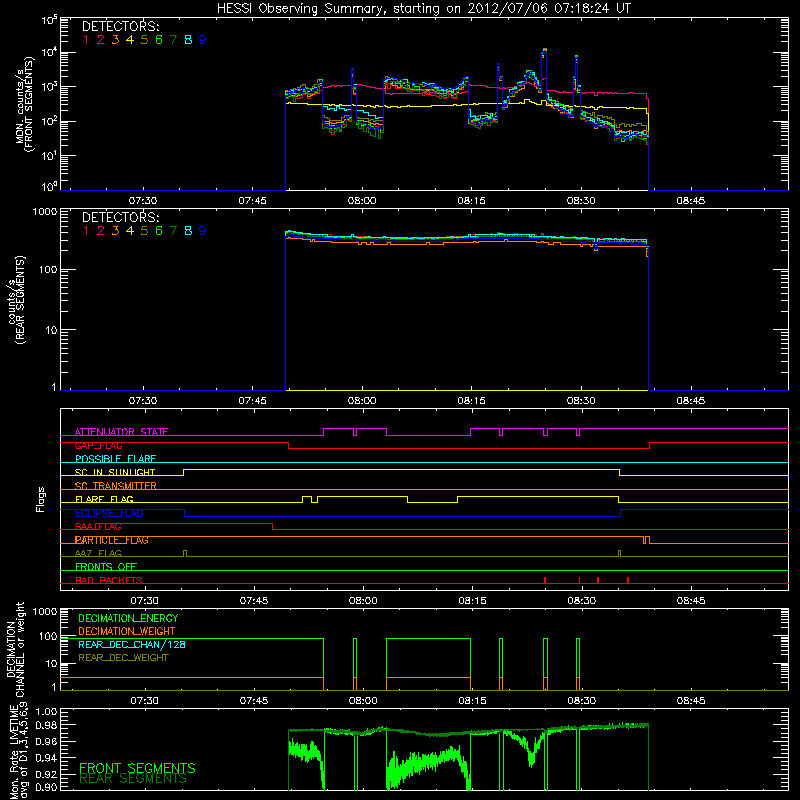800x800 pixels.
Task: Click the 07:45 tick under Flags plot
Action: click(254, 601)
